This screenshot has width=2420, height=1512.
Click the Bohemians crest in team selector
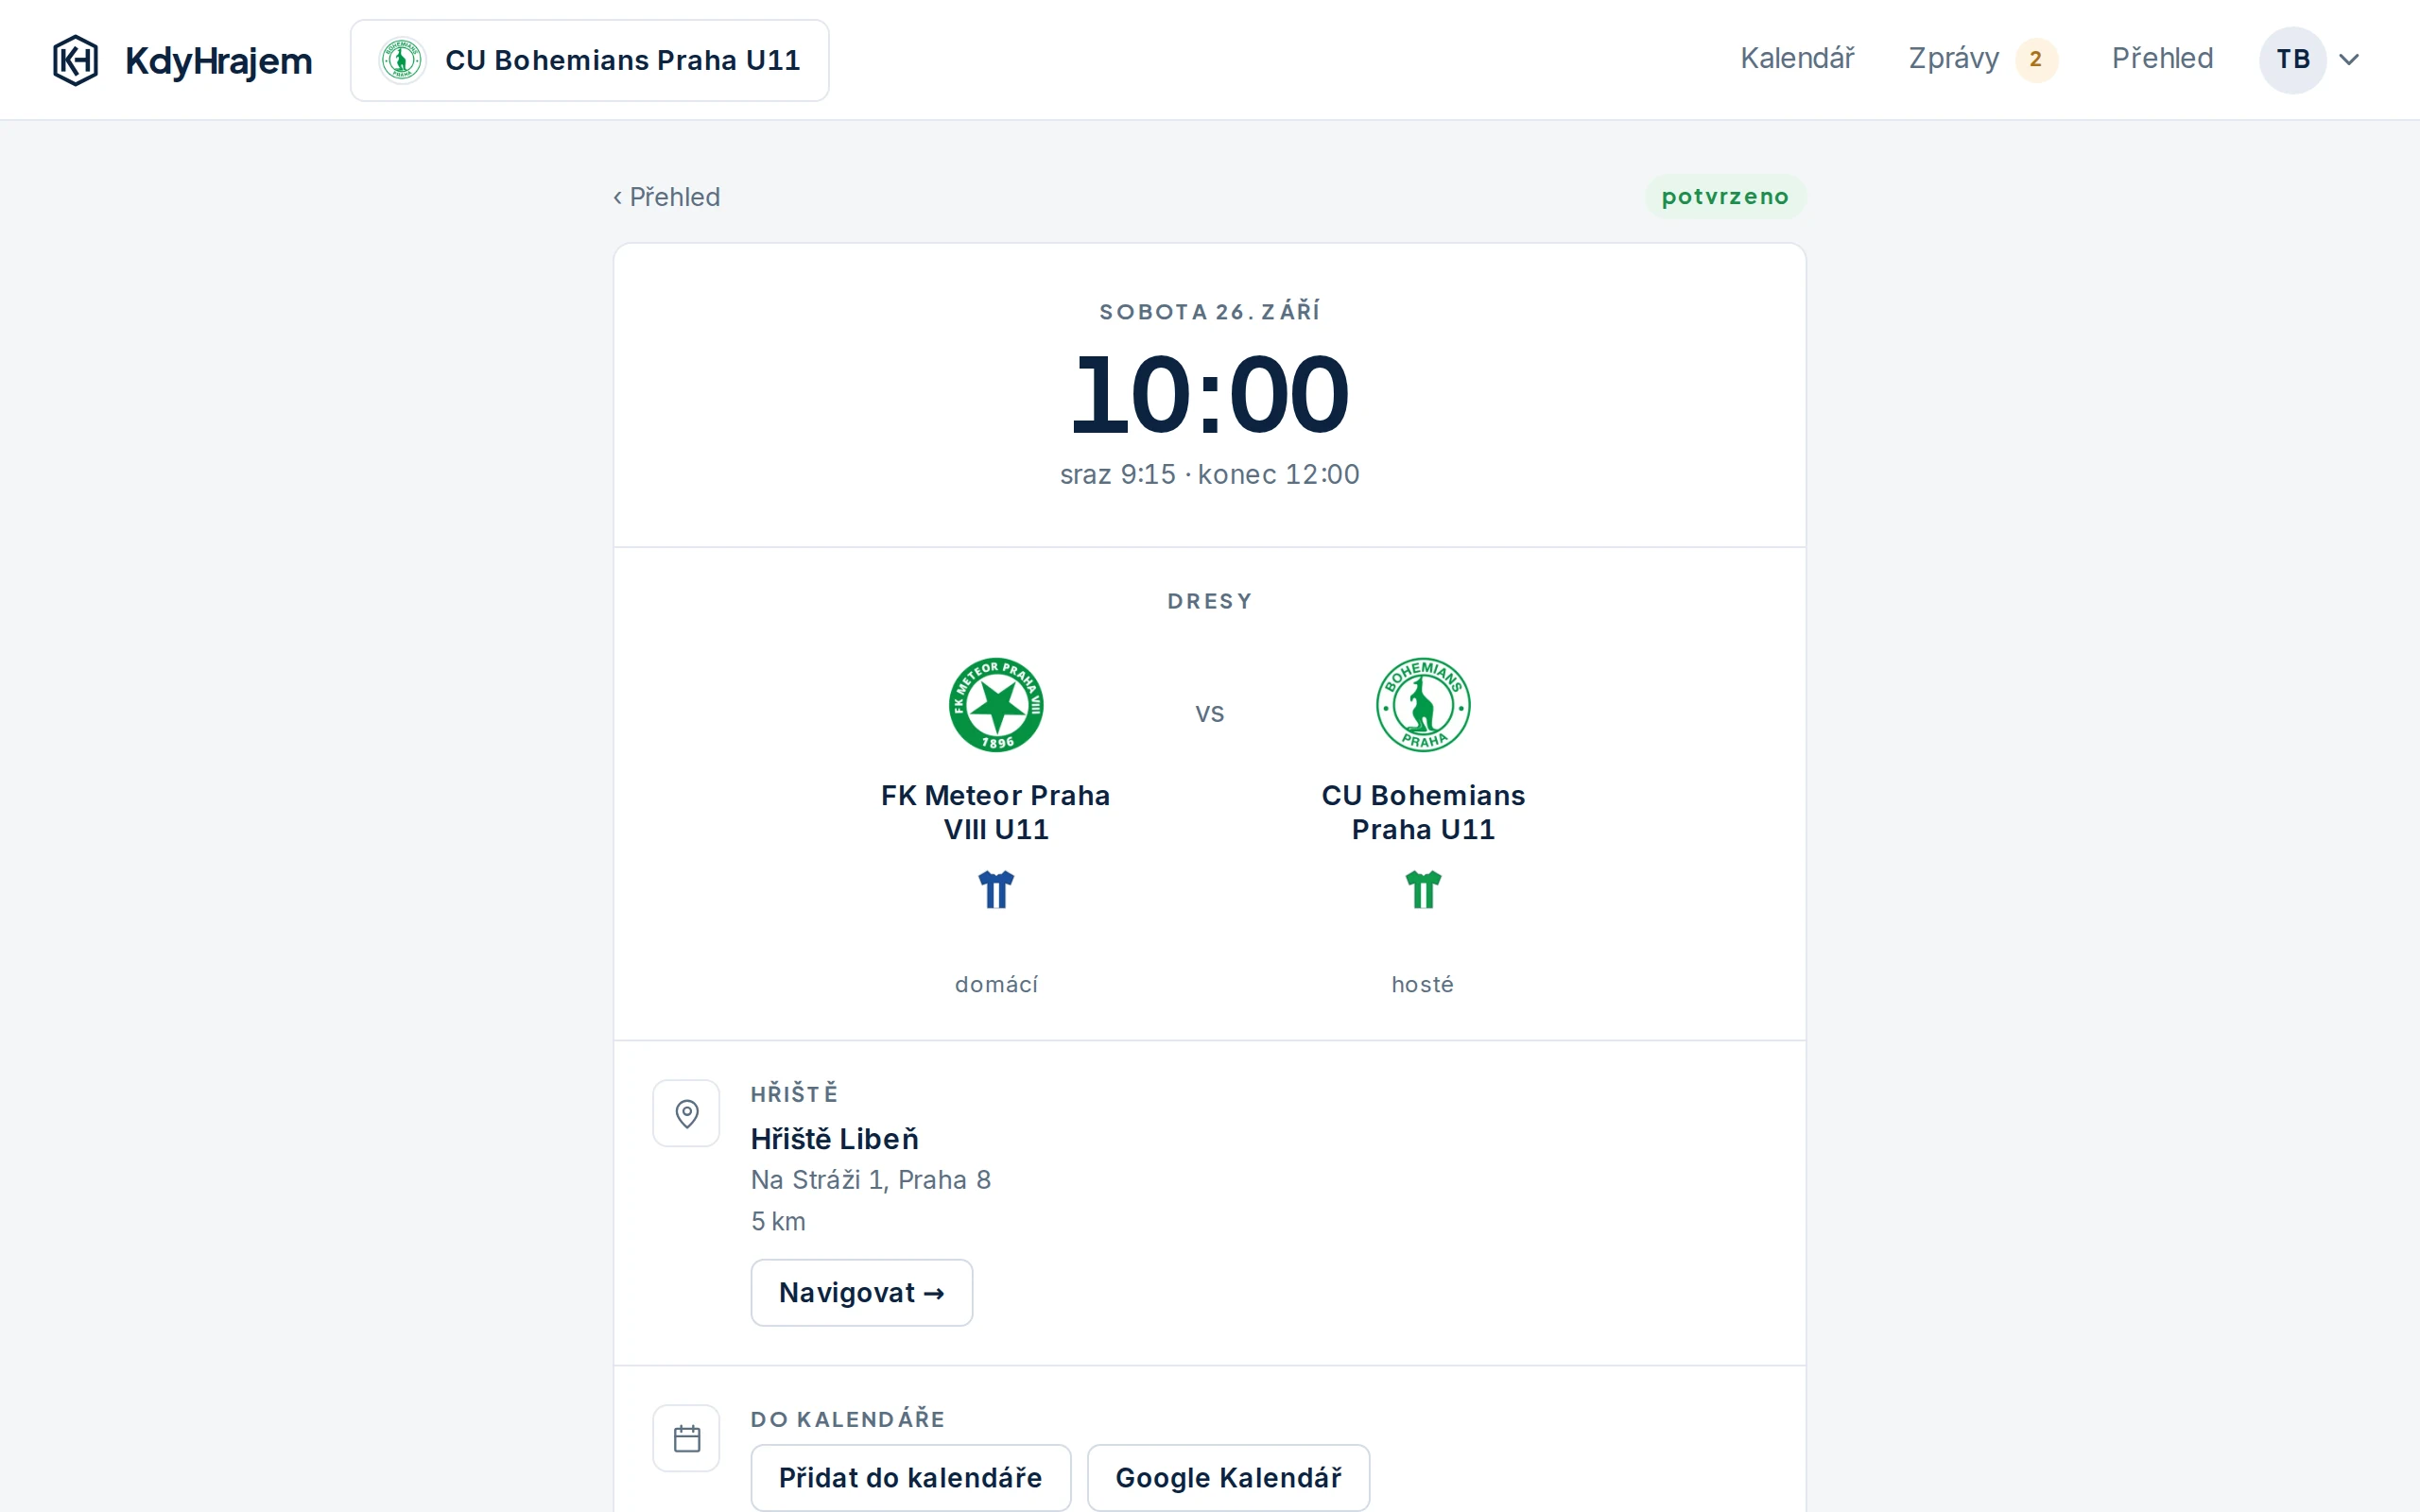pyautogui.click(x=402, y=60)
